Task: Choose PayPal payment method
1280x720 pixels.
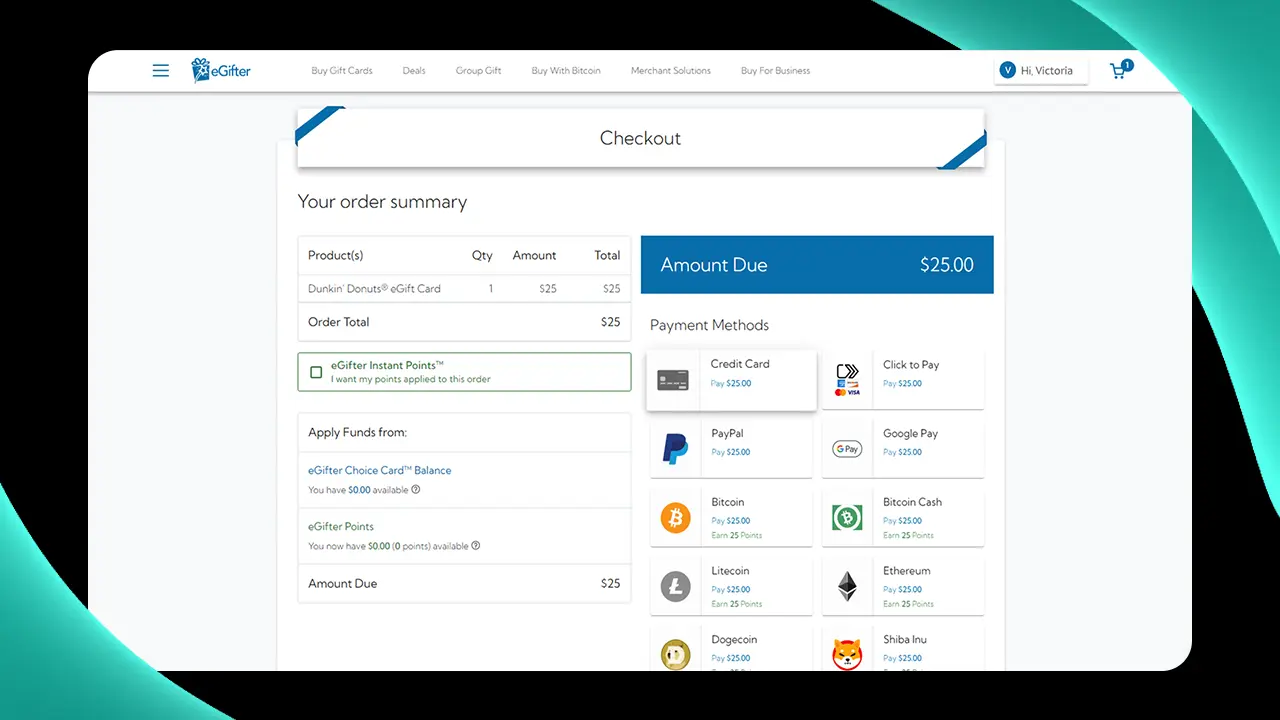Action: (731, 449)
